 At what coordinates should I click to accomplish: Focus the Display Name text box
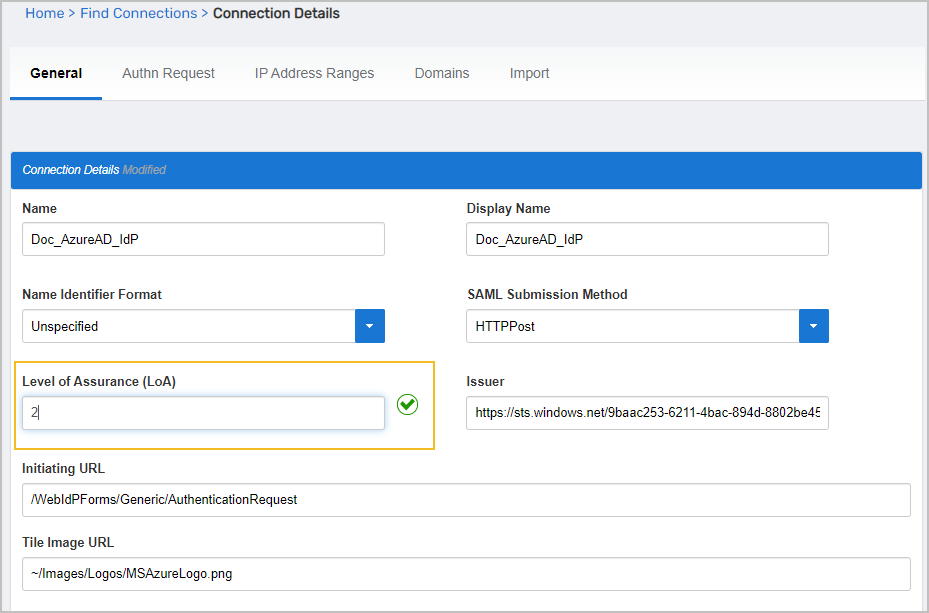coord(647,239)
